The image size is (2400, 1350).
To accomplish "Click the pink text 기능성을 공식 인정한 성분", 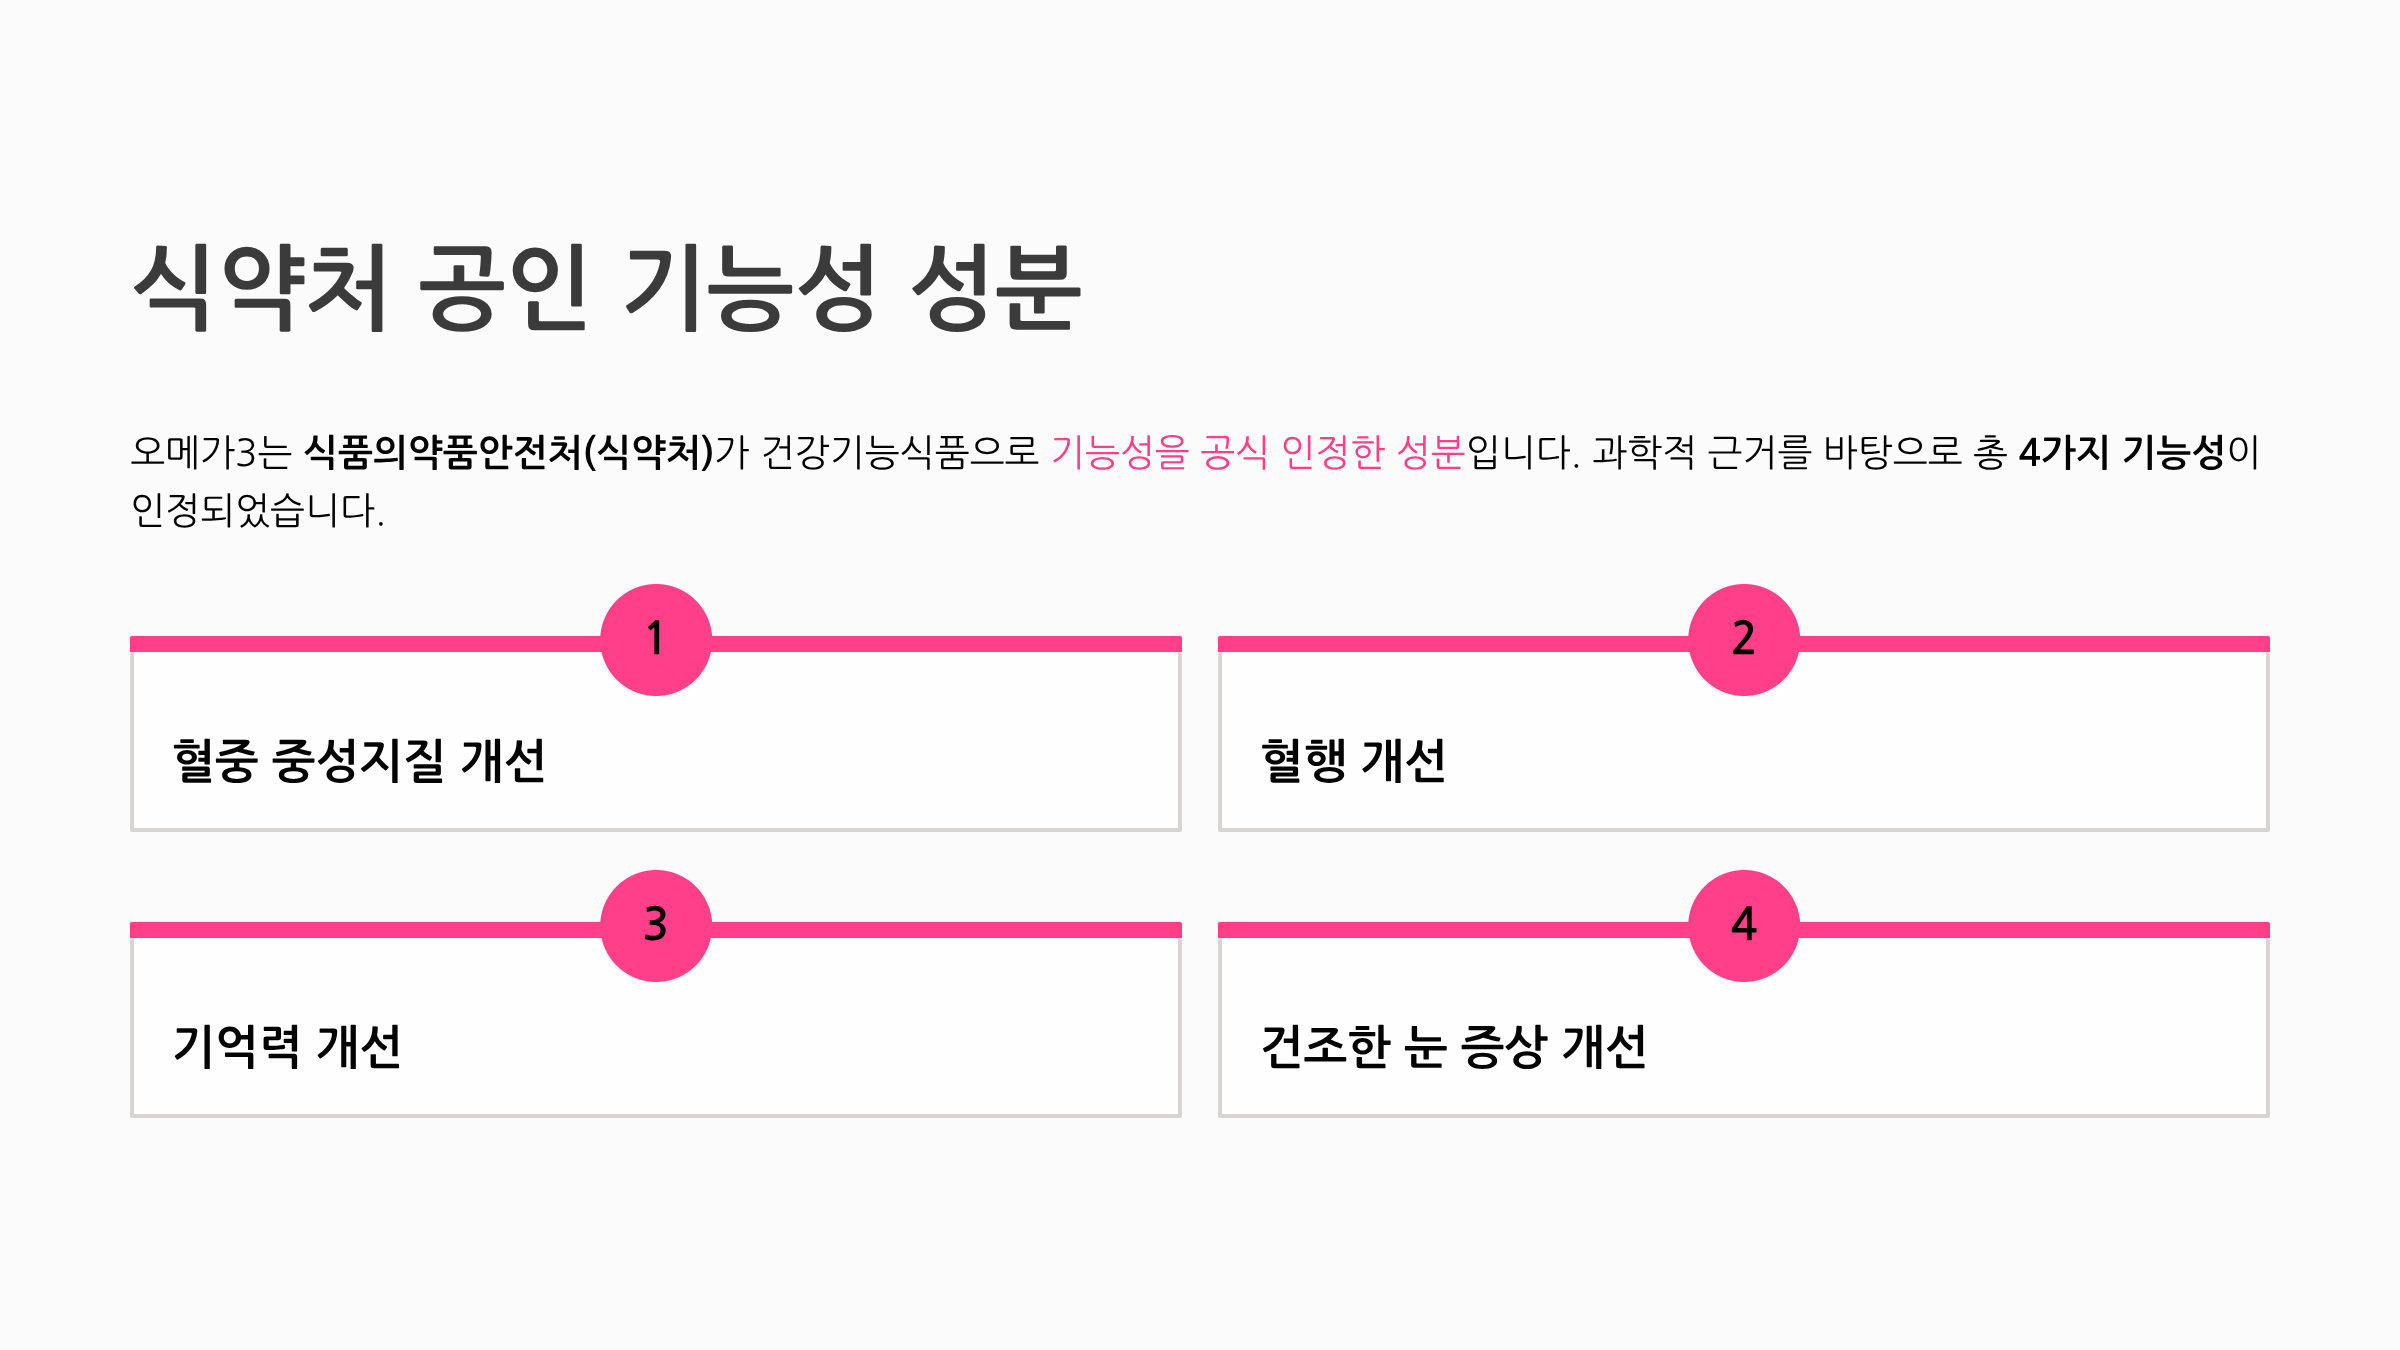I will (1258, 452).
